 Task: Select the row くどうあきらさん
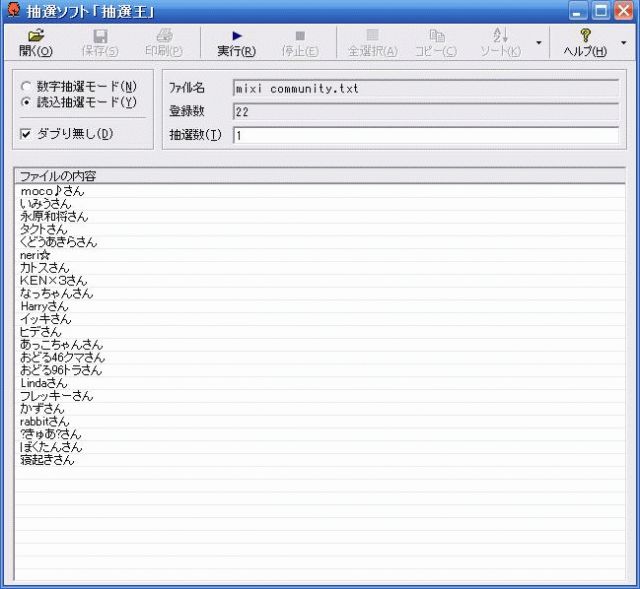[x=320, y=242]
